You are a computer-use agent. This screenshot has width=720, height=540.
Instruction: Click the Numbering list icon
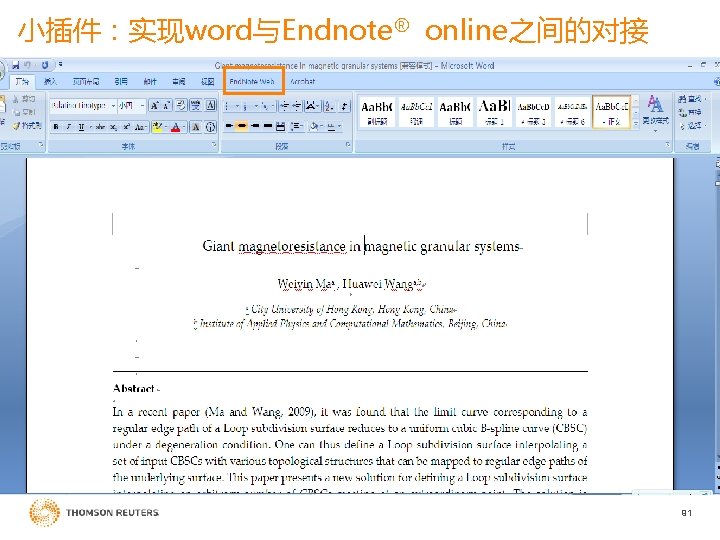click(245, 107)
